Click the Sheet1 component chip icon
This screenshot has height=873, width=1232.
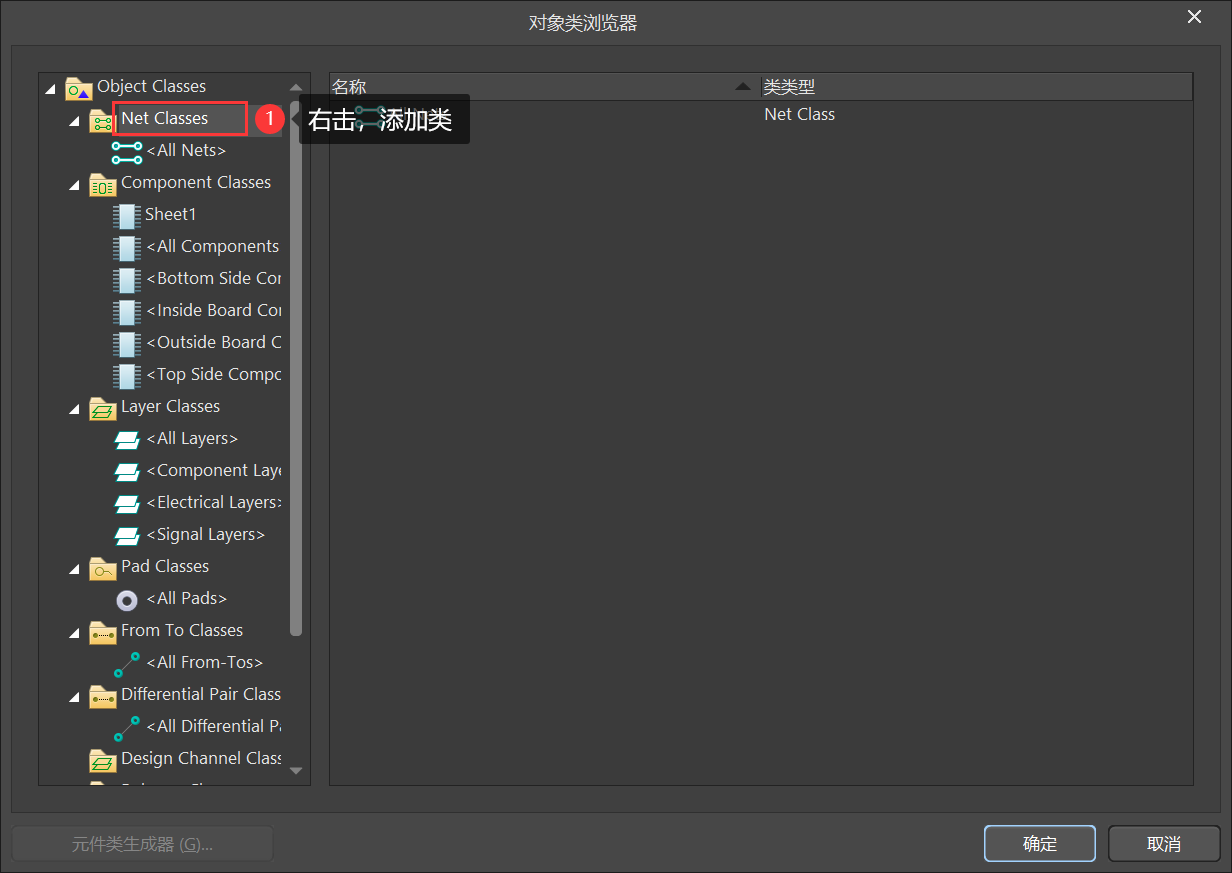(x=127, y=216)
